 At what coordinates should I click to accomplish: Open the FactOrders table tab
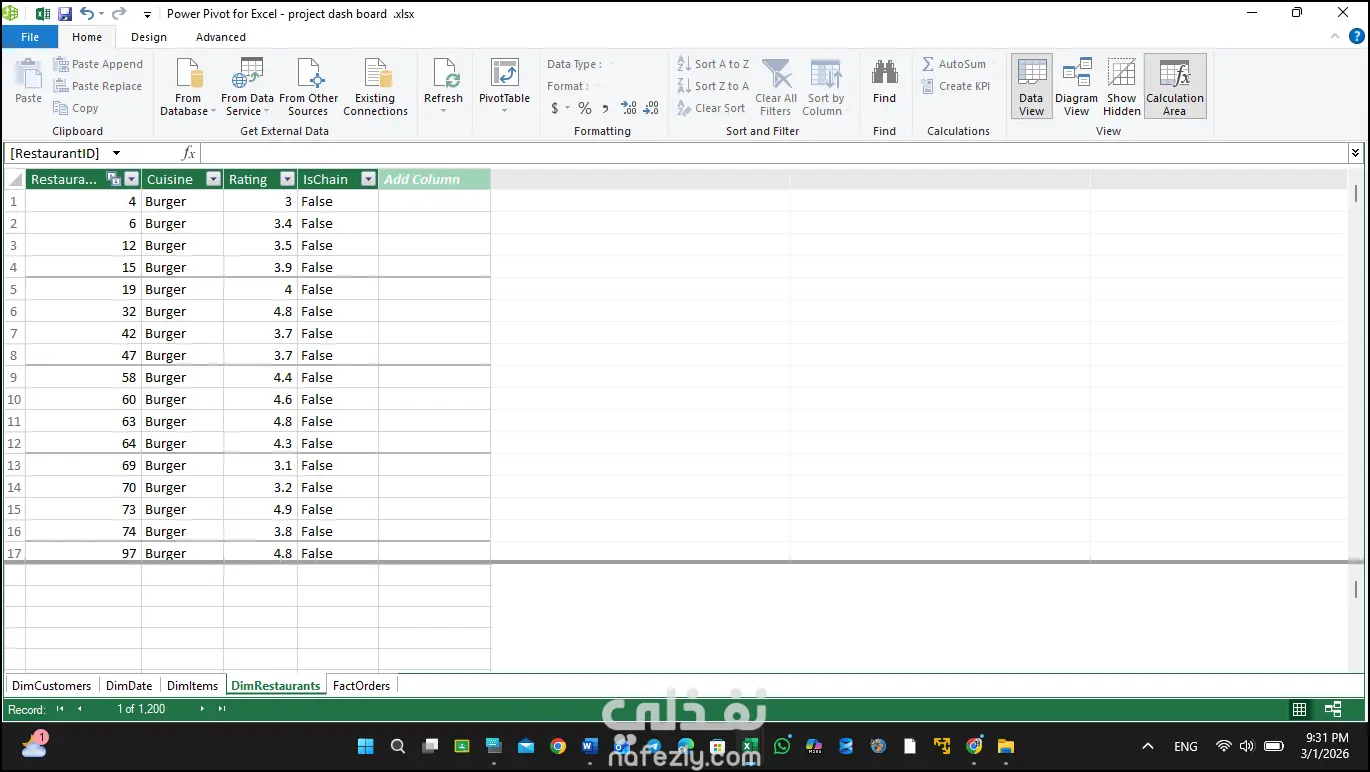[361, 685]
